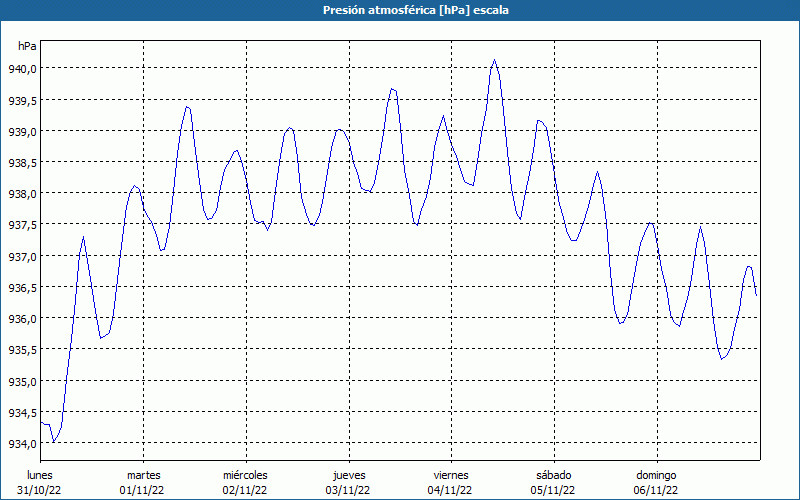Click the 937,5 axis value
The width and height of the screenshot is (800, 500).
point(22,225)
